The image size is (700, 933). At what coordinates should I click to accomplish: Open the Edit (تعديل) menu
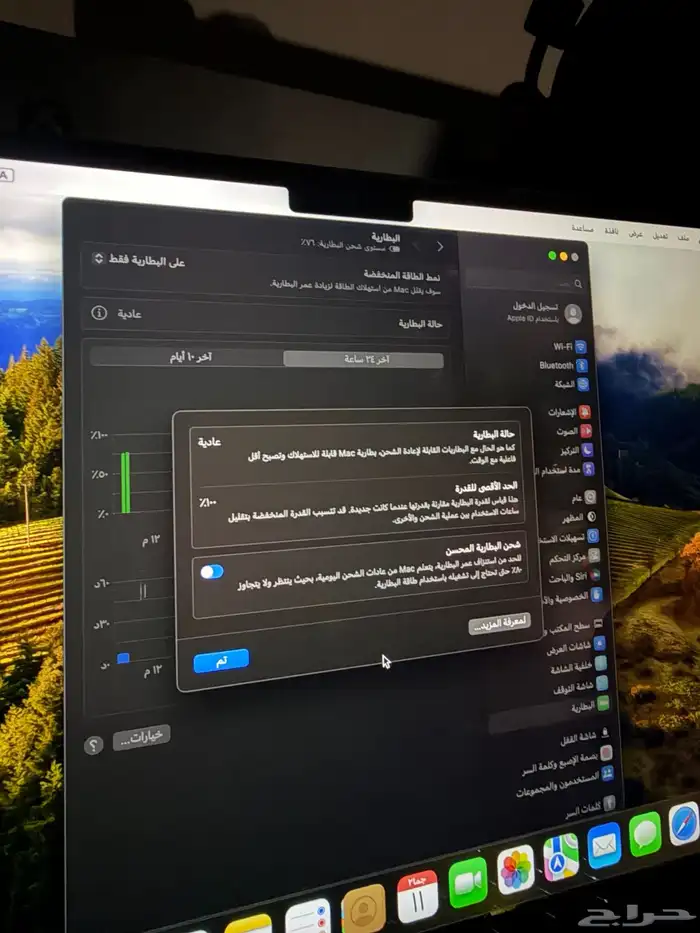660,236
